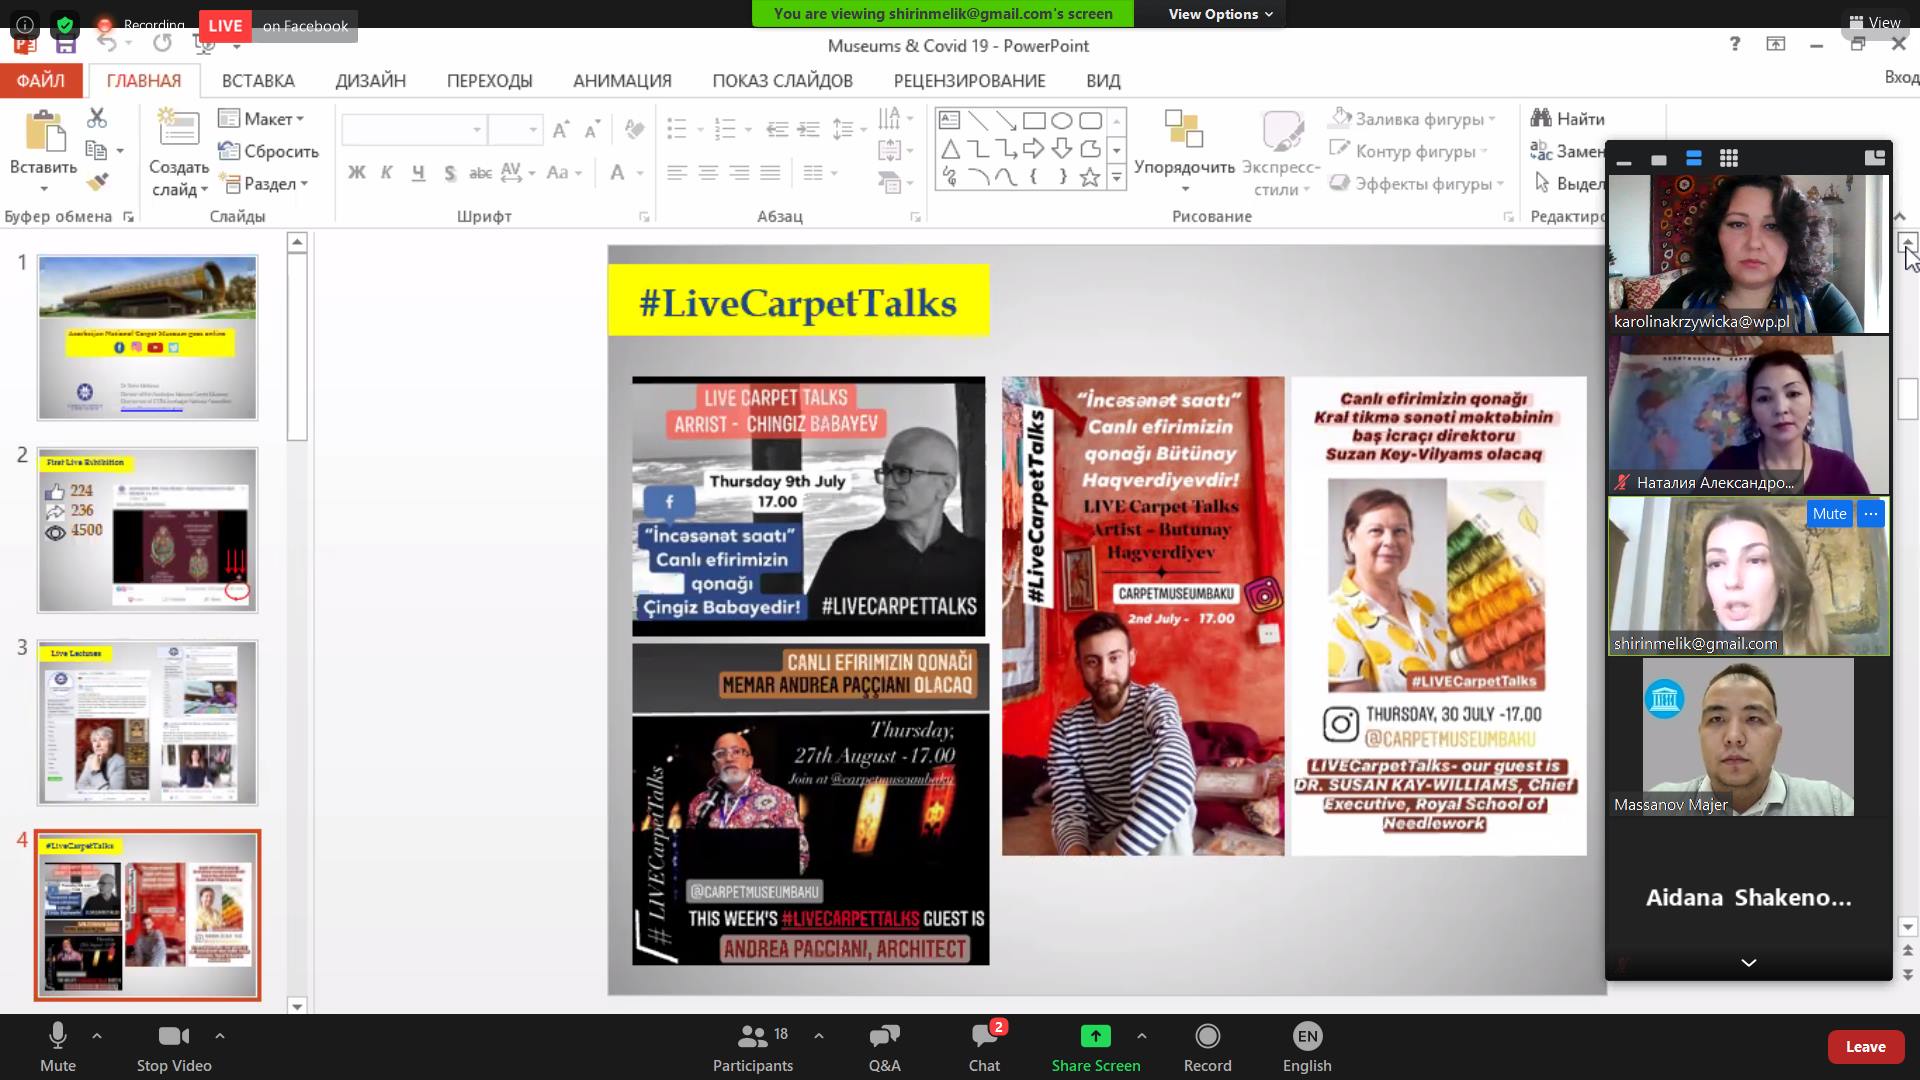Viewport: 1920px width, 1080px height.
Task: Click Mute button on shirinmelik video tile
Action: tap(1829, 514)
